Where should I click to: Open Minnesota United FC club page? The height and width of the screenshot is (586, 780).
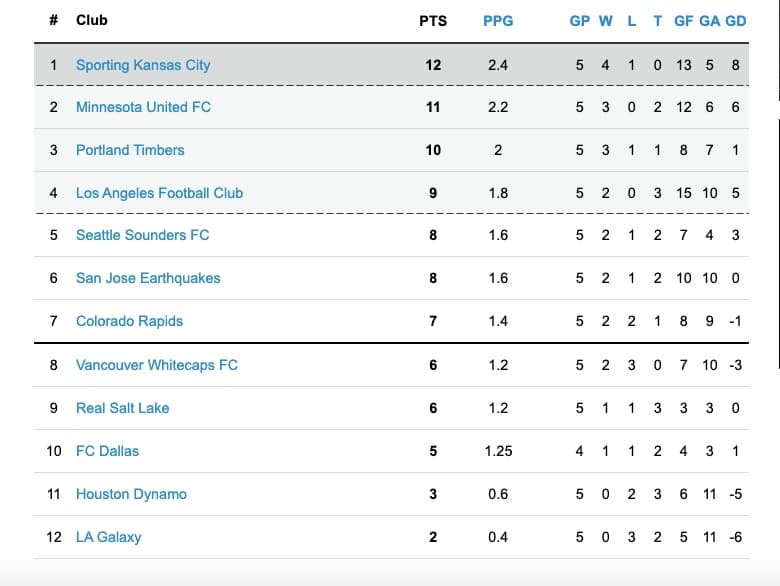click(x=143, y=107)
